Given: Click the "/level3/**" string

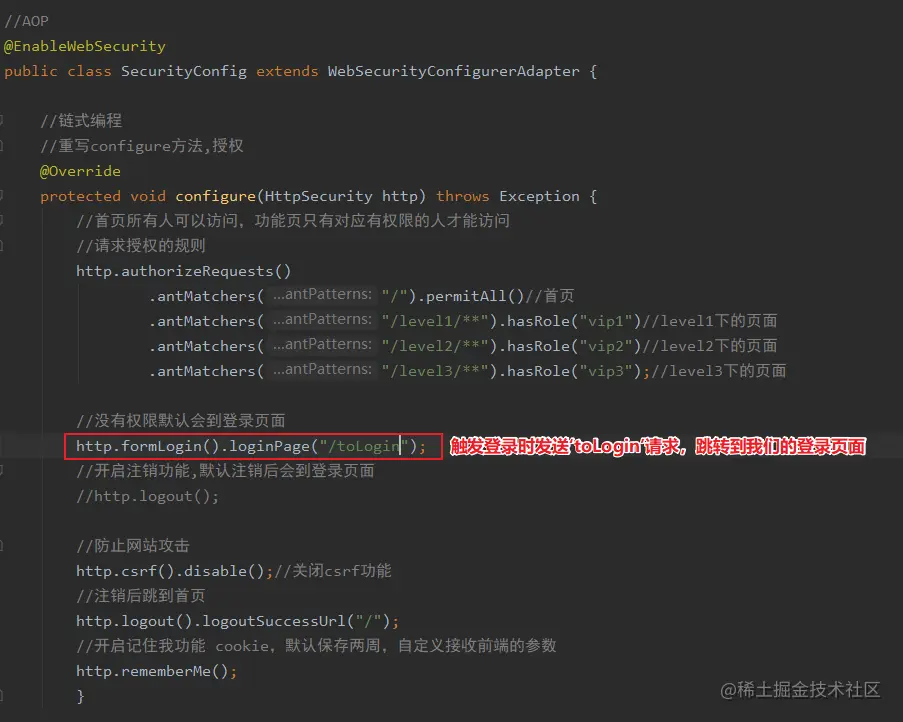Looking at the screenshot, I should [435, 371].
